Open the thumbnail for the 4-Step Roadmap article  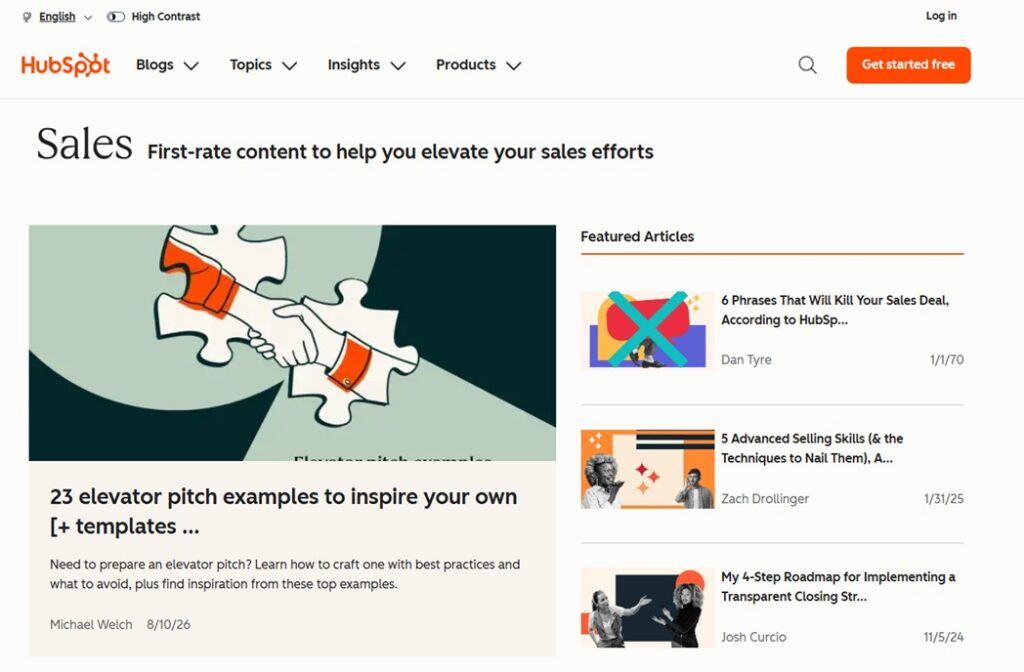(647, 607)
